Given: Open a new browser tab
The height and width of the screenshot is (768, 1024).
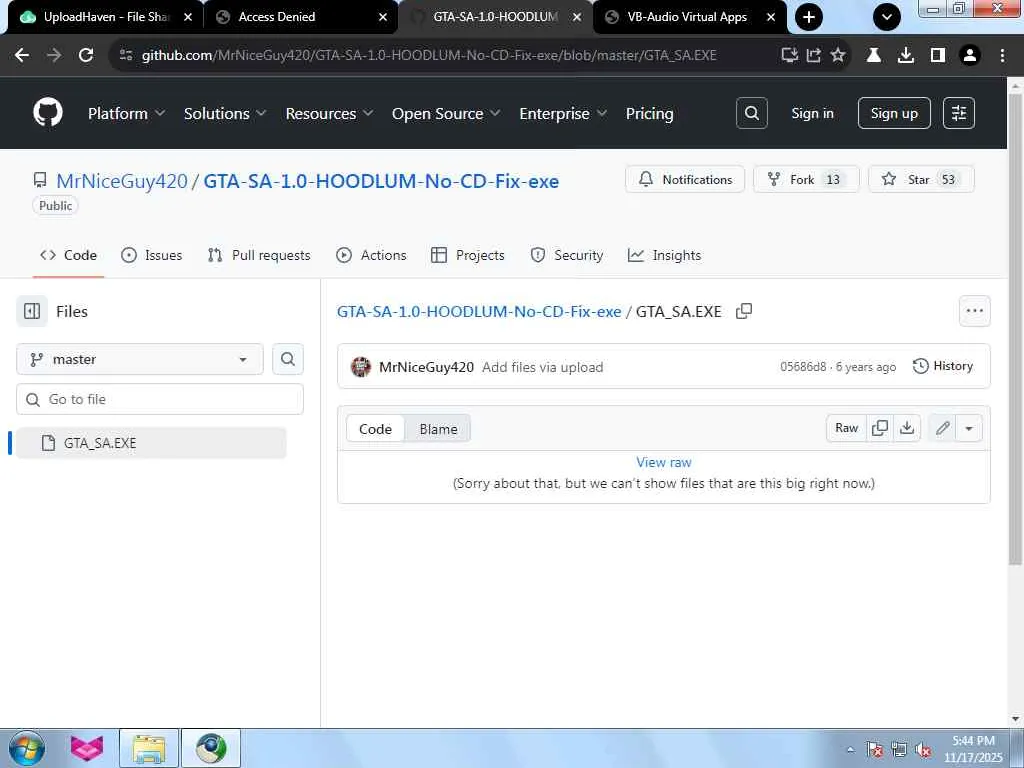Looking at the screenshot, I should pos(808,17).
